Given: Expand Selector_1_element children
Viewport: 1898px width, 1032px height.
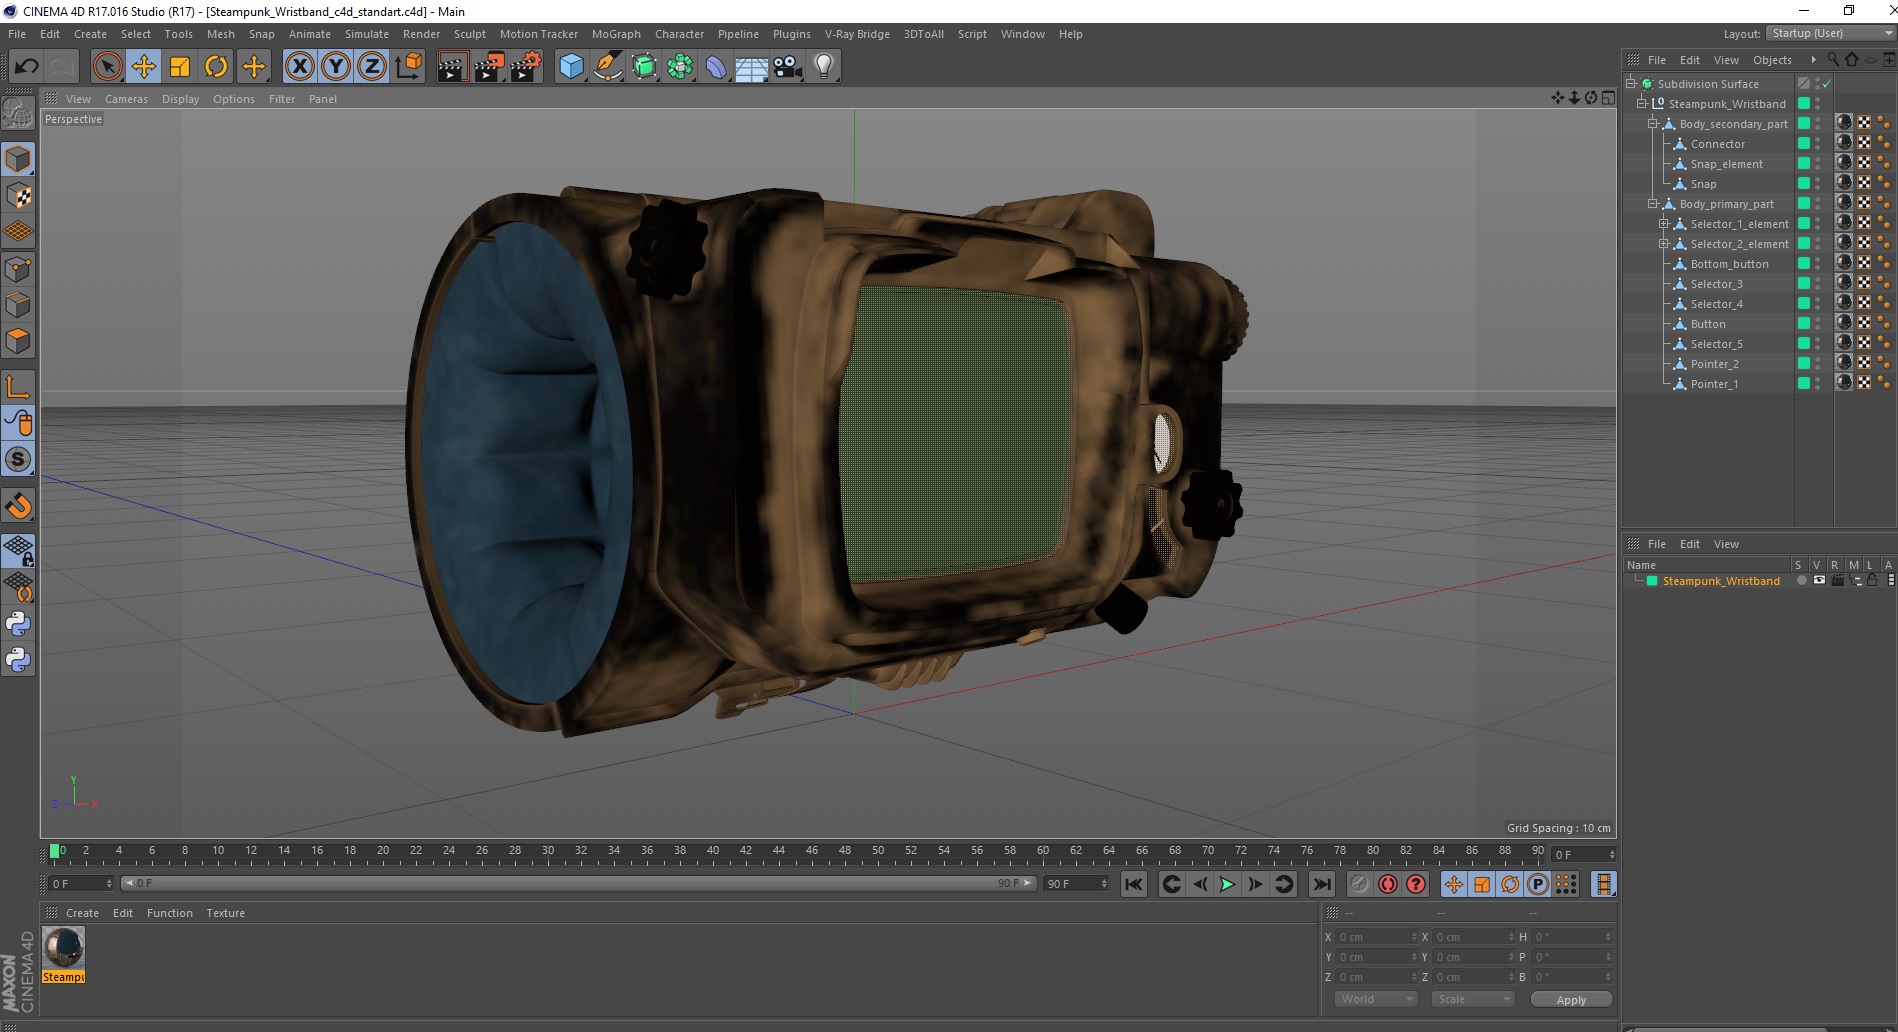Looking at the screenshot, I should pyautogui.click(x=1664, y=223).
